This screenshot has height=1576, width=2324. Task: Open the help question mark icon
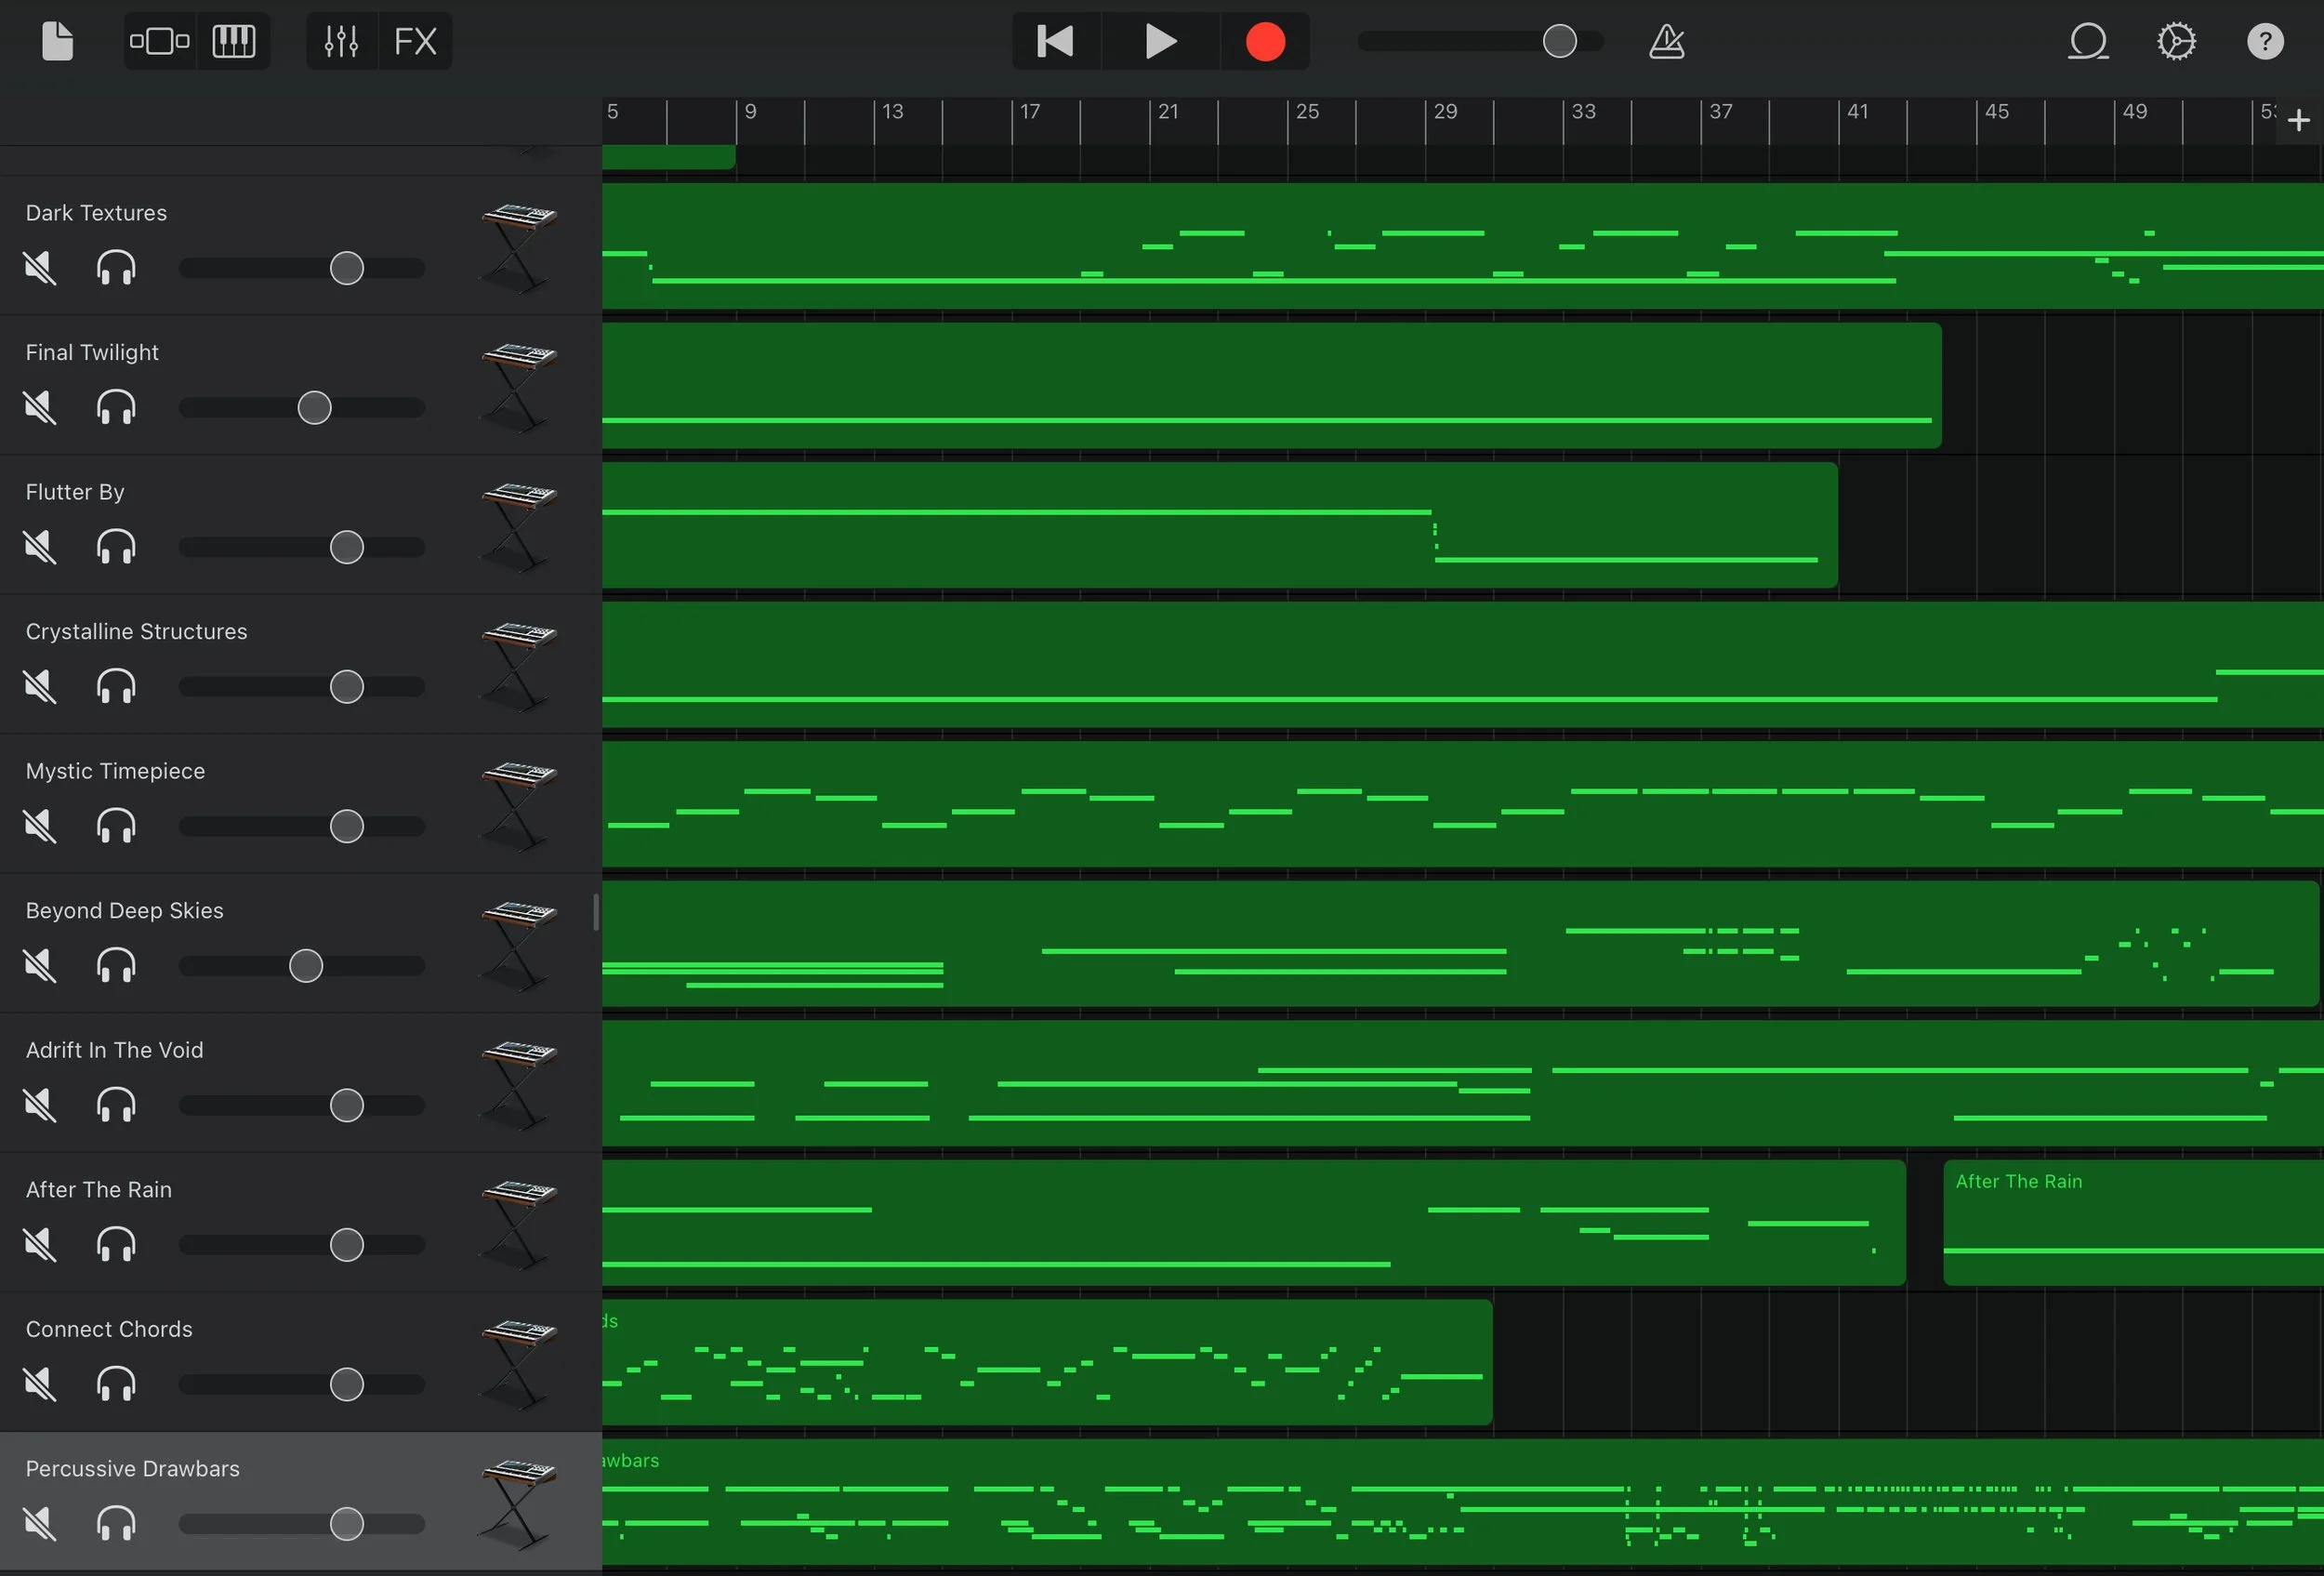[x=2265, y=41]
